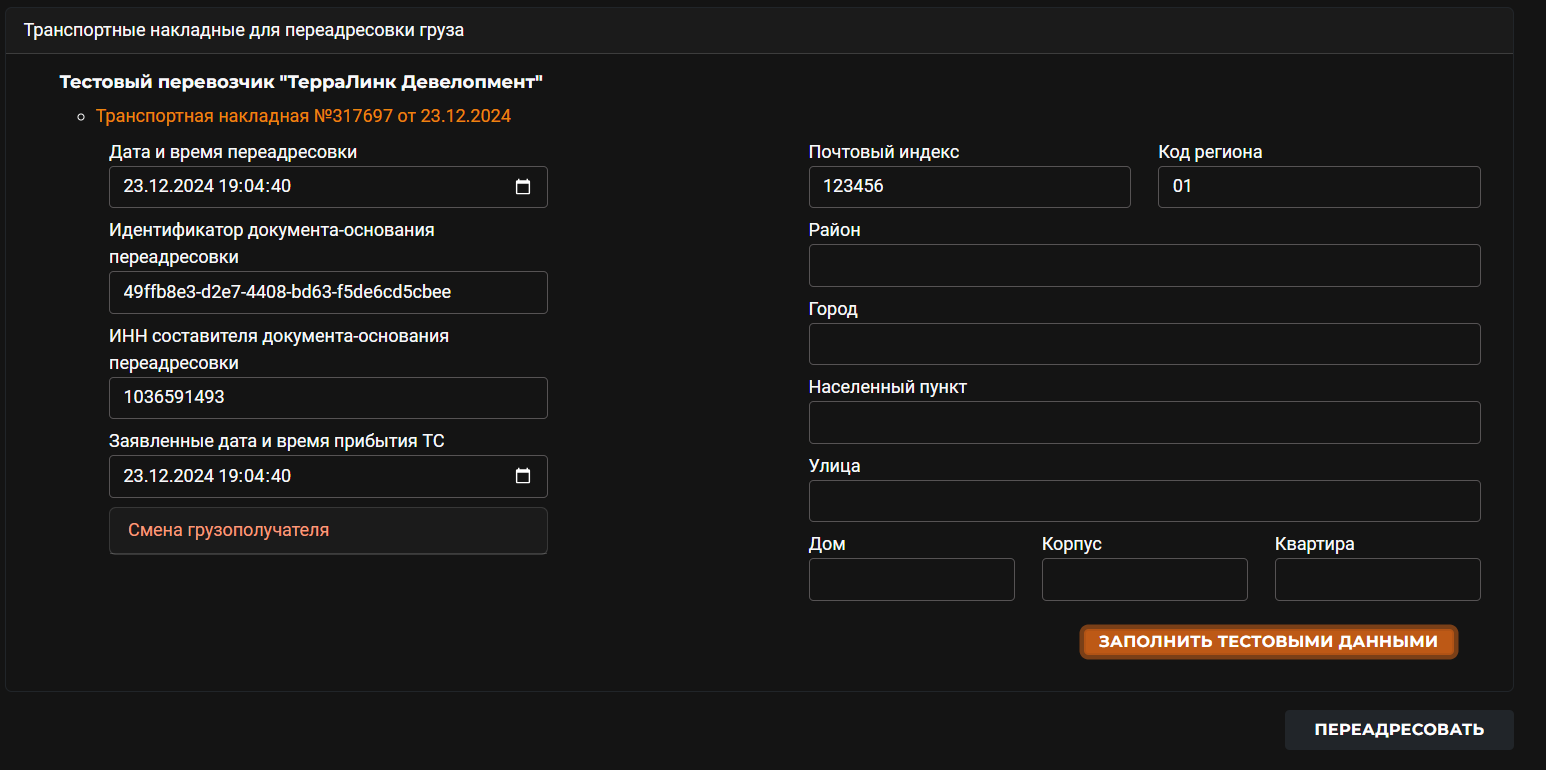This screenshot has width=1546, height=770.
Task: Edit the Код региона field
Action: [x=1319, y=187]
